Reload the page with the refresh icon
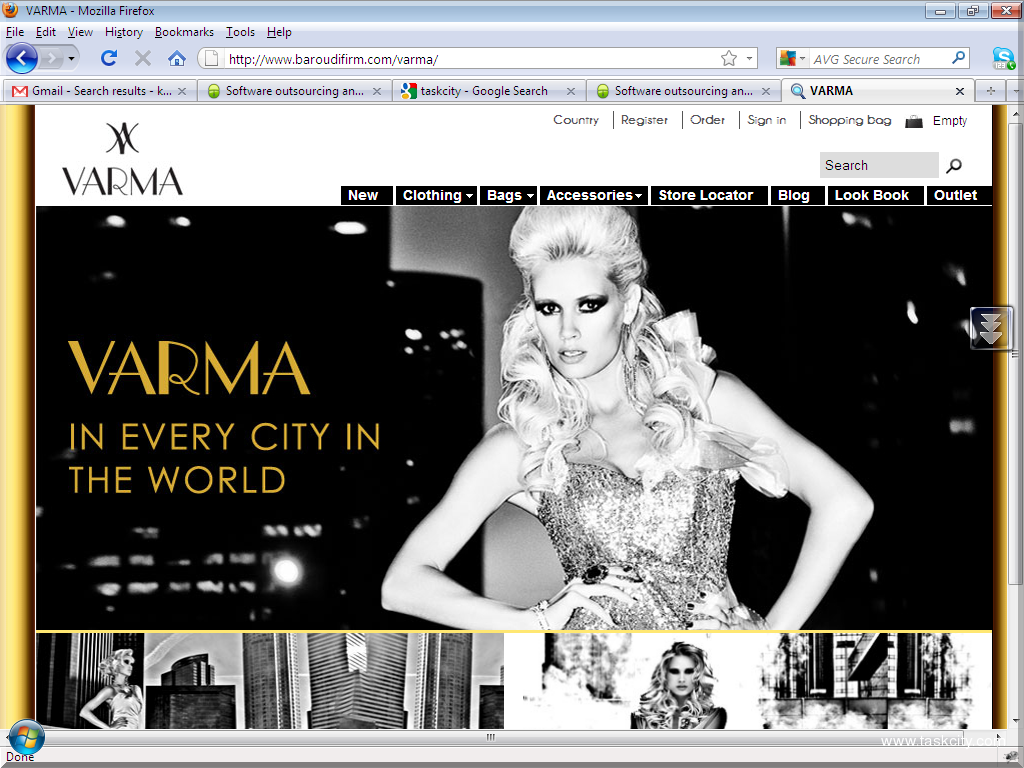The width and height of the screenshot is (1024, 768). point(109,58)
